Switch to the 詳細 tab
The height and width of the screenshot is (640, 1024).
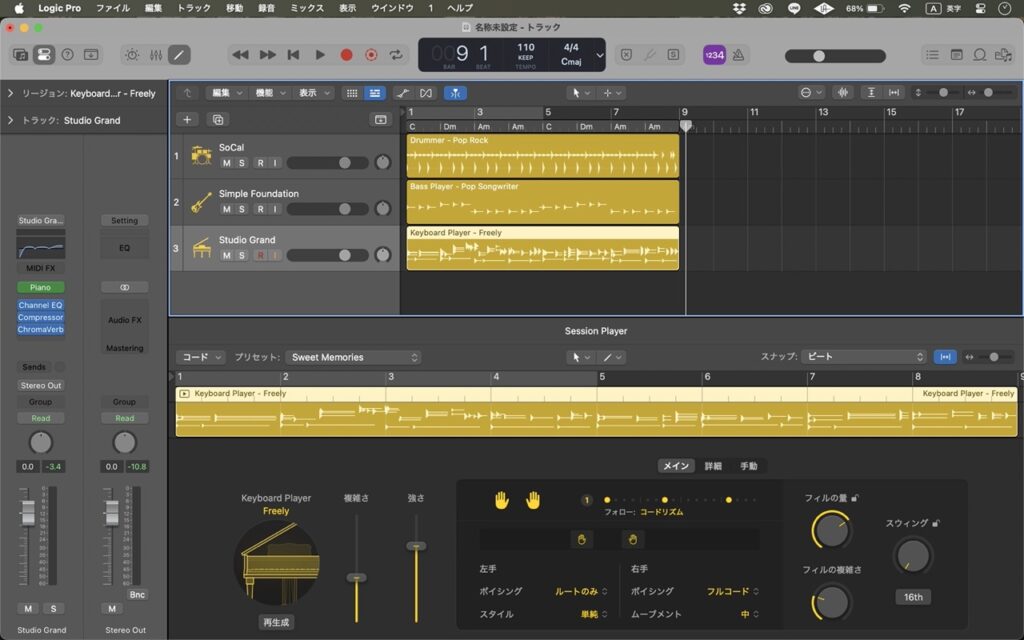[x=713, y=466]
